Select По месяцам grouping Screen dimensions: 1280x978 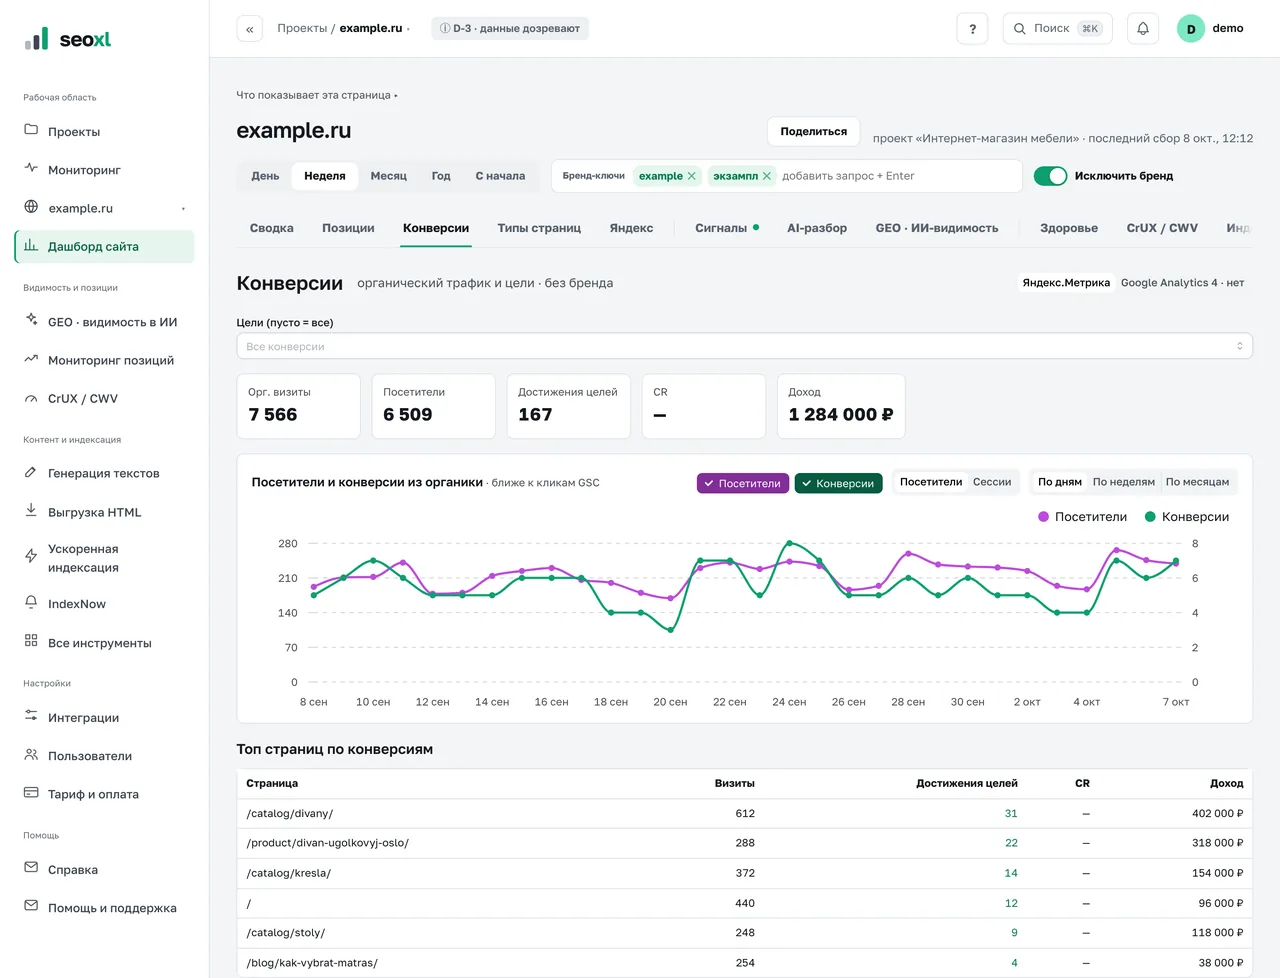(x=1197, y=482)
